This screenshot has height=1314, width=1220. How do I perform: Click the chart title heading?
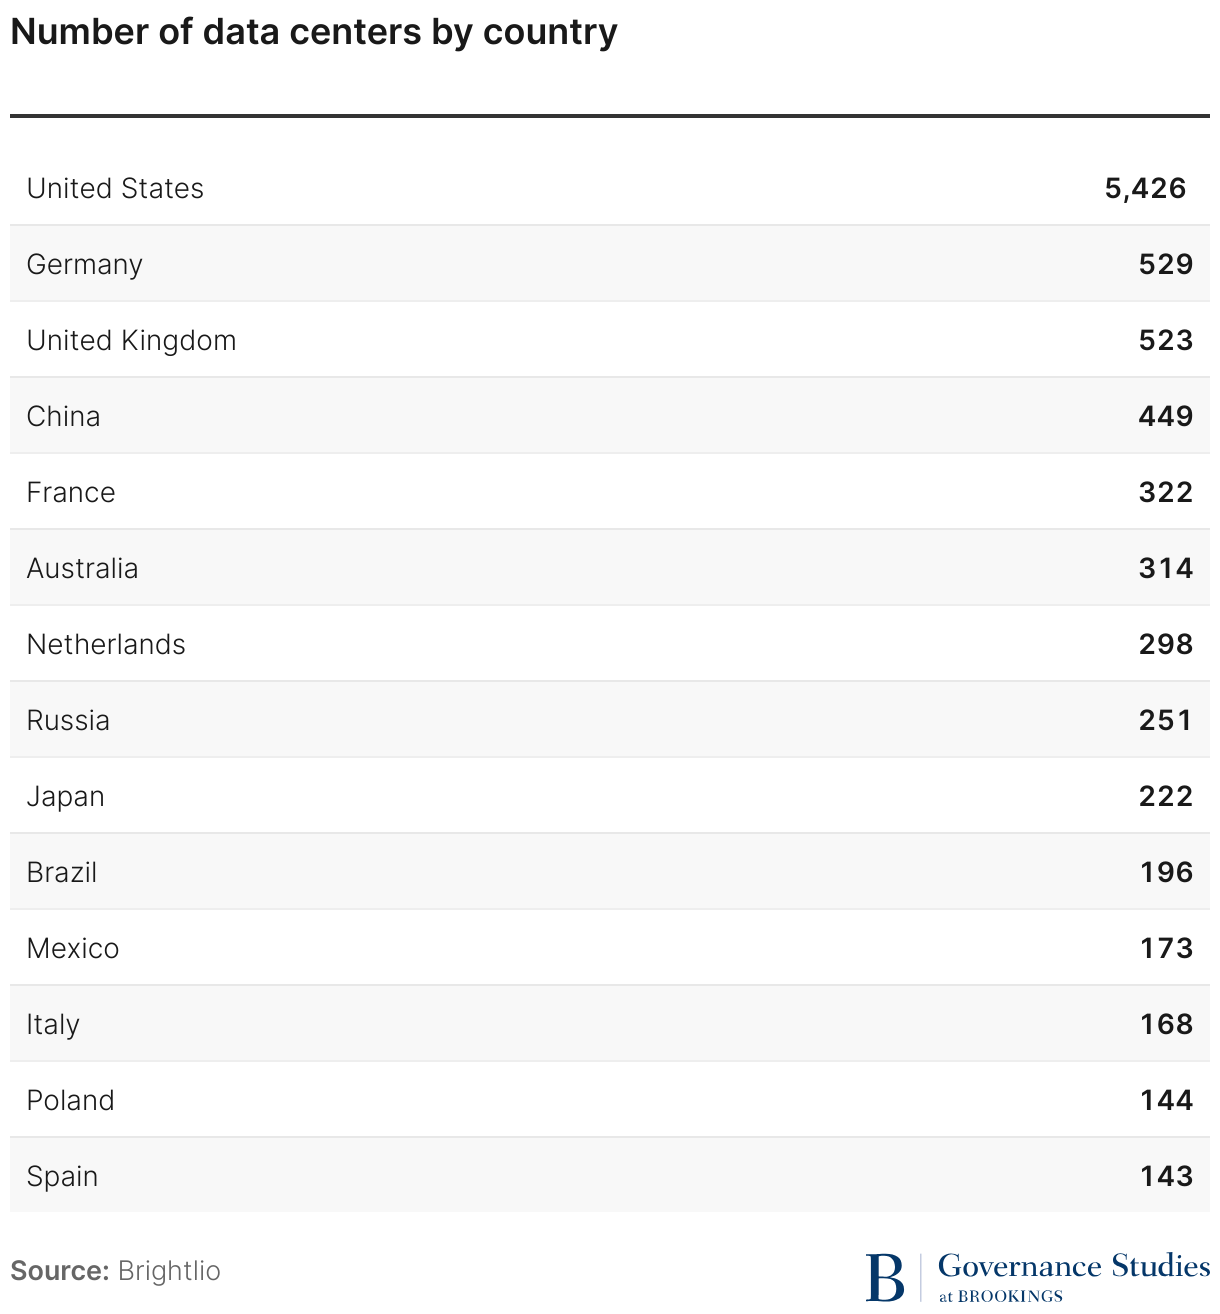point(314,32)
